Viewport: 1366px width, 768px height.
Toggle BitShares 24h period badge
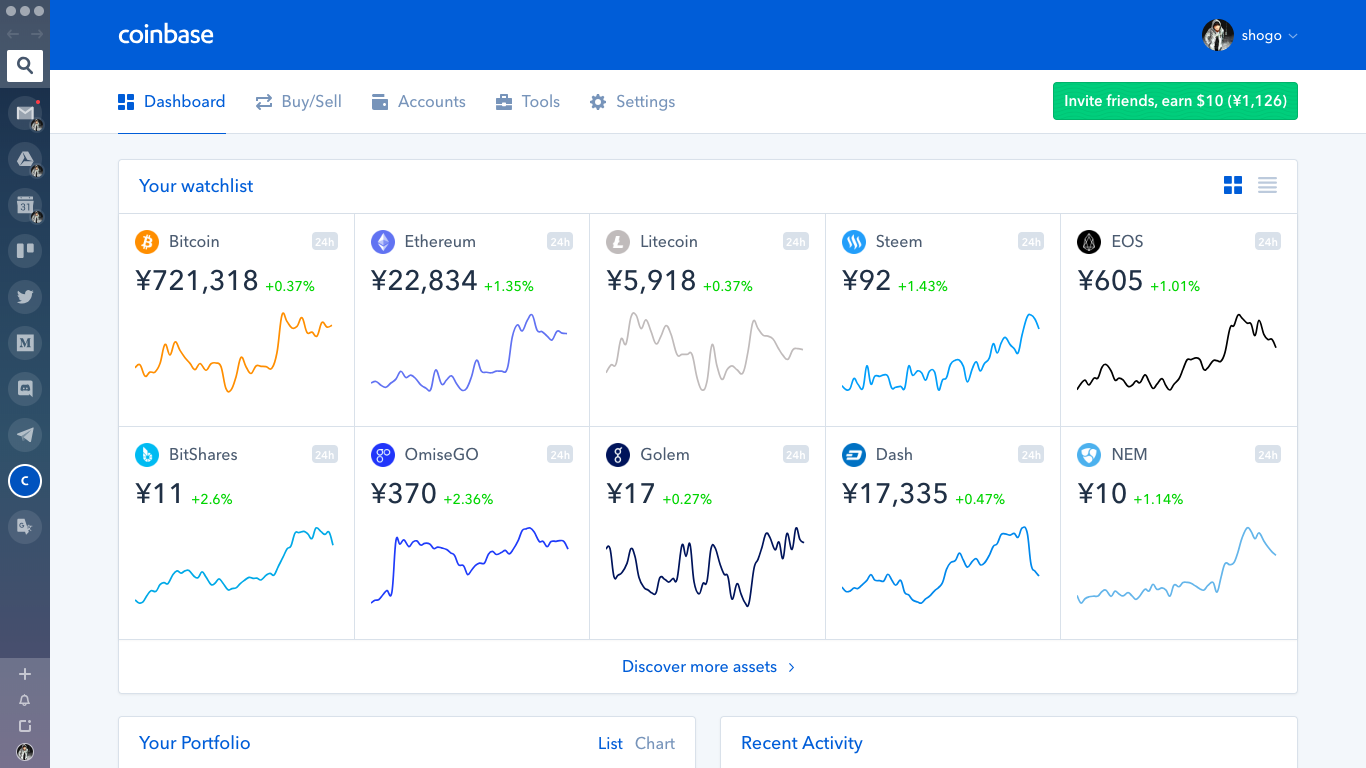pyautogui.click(x=324, y=455)
